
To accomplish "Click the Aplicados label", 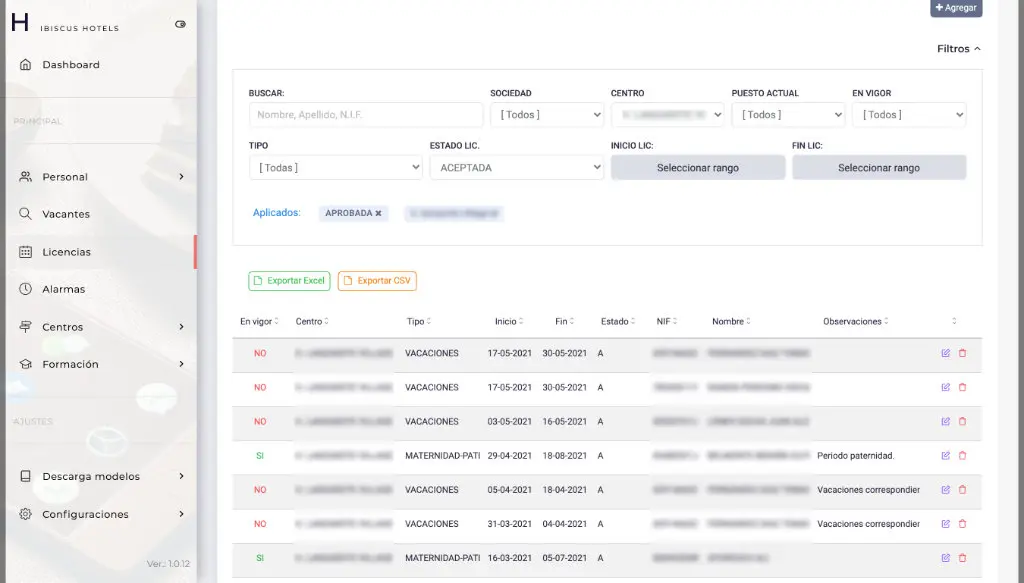I will click(x=276, y=213).
